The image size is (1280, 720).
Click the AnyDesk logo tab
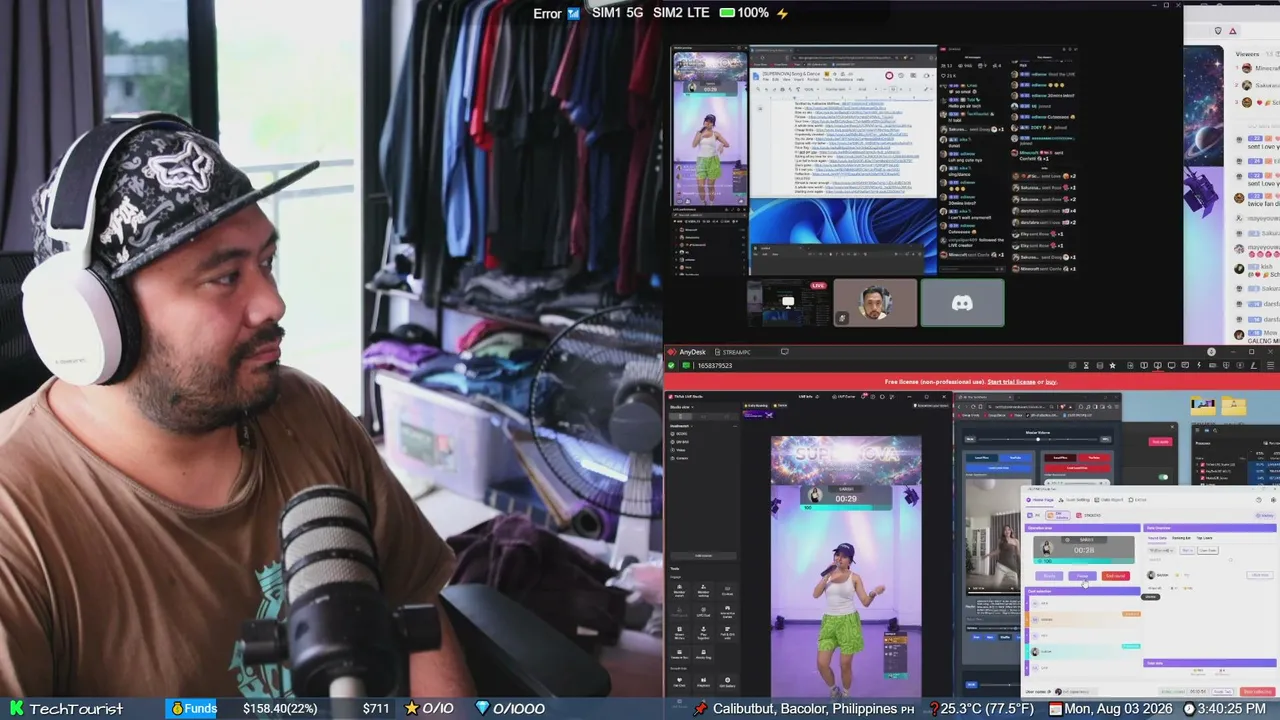tap(687, 352)
